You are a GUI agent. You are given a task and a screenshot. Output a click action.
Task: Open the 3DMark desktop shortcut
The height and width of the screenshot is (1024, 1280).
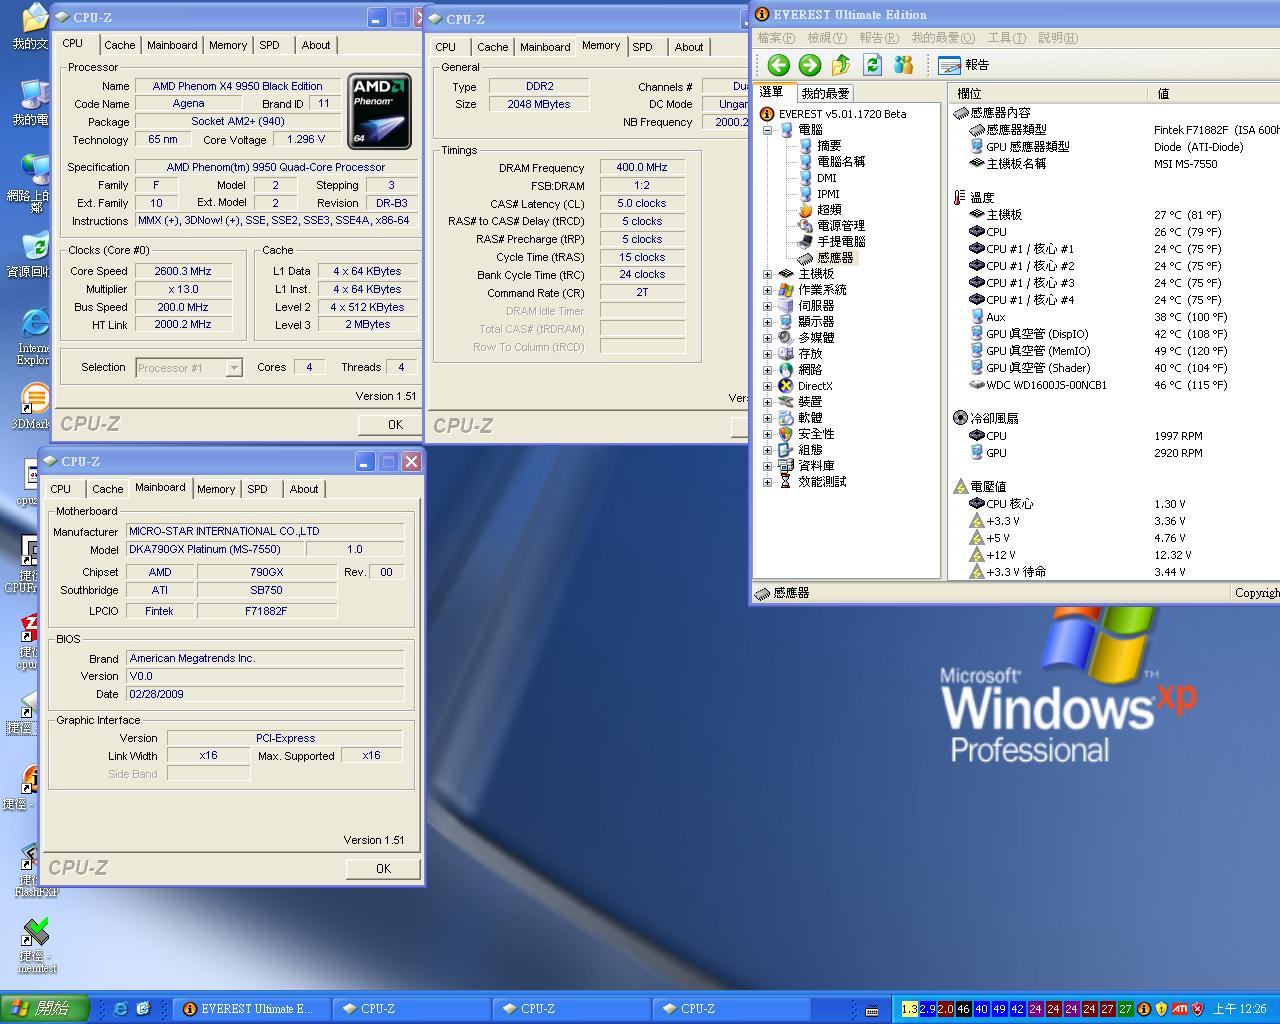33,407
